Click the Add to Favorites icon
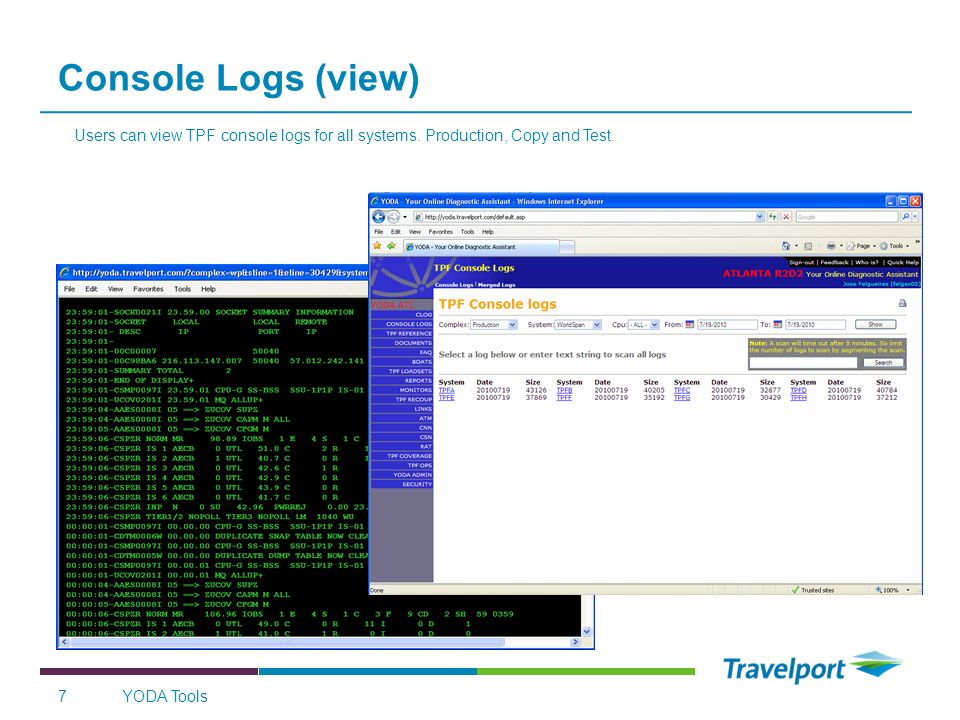This screenshot has height=720, width=960. (x=391, y=246)
